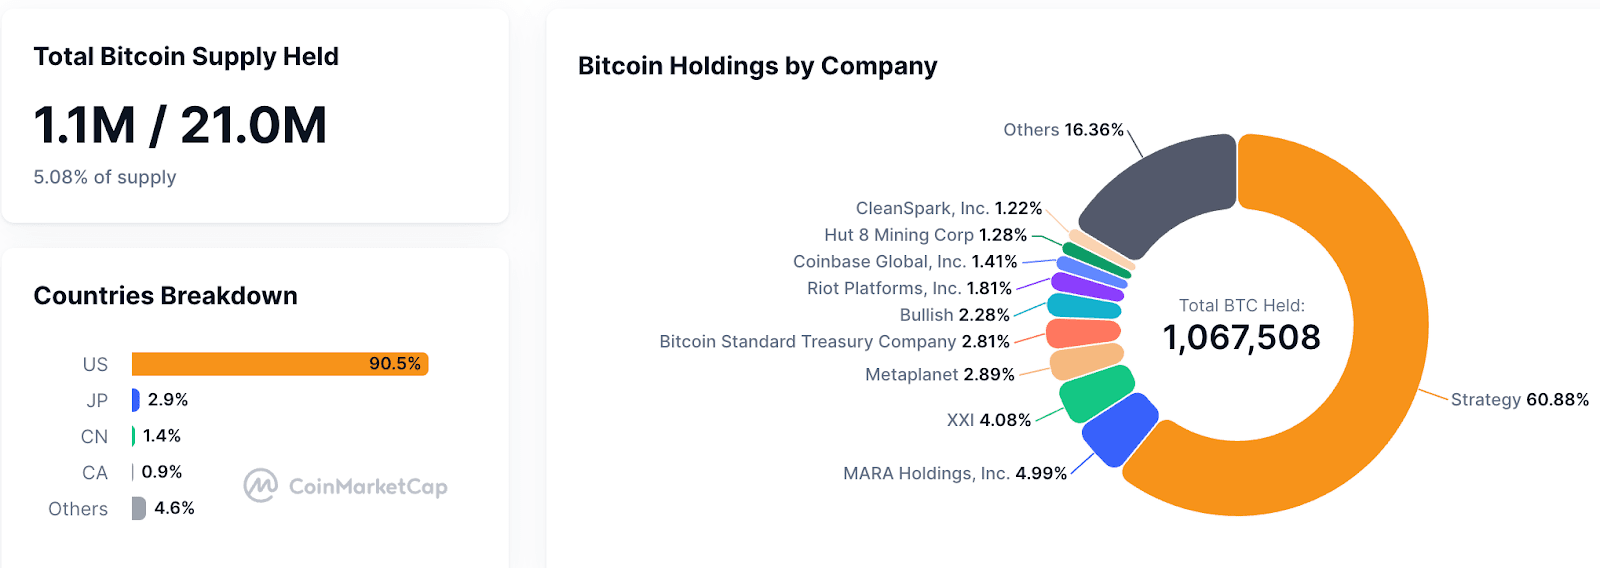
Task: Click the gray Others country bar
Action: tap(138, 508)
